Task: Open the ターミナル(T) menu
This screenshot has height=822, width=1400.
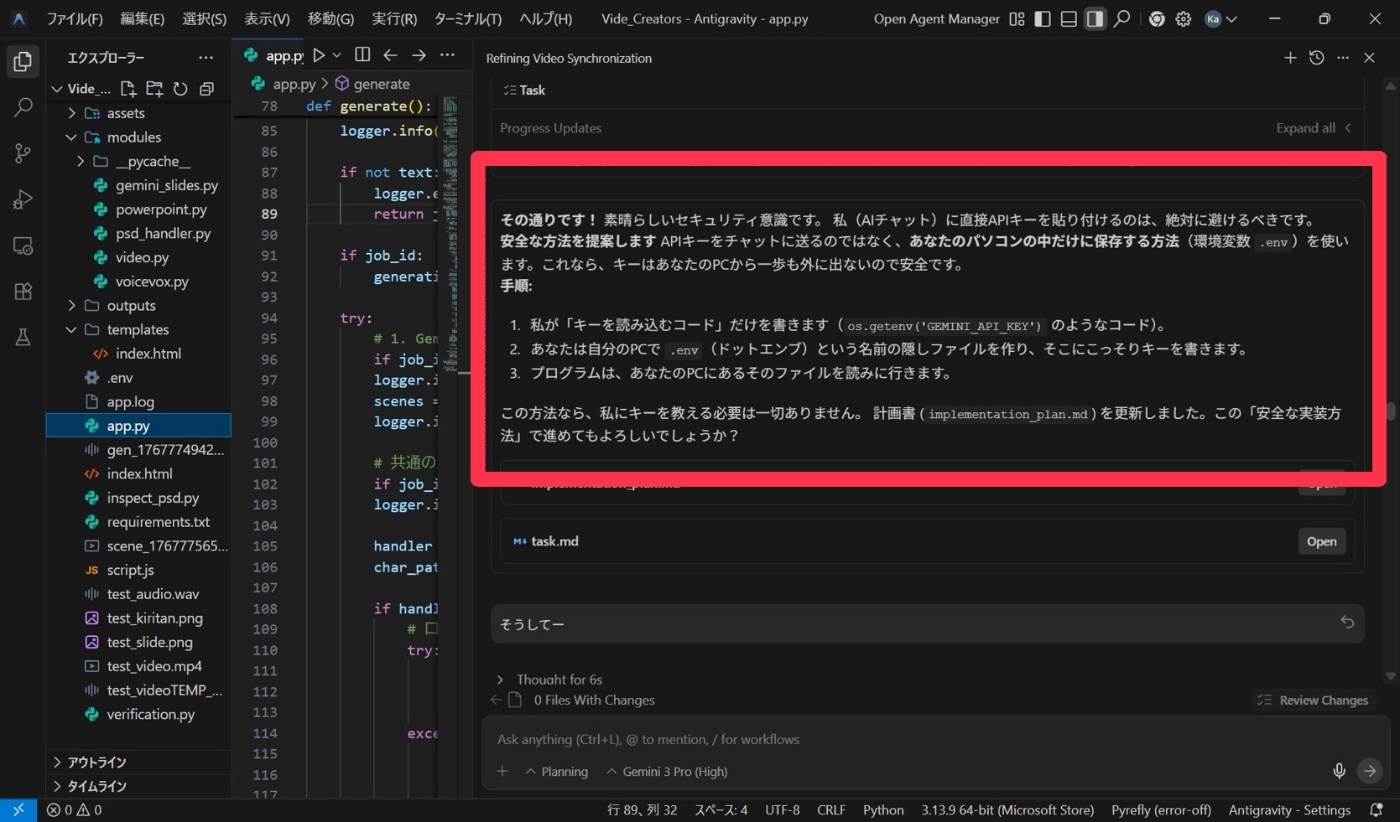Action: (x=468, y=19)
